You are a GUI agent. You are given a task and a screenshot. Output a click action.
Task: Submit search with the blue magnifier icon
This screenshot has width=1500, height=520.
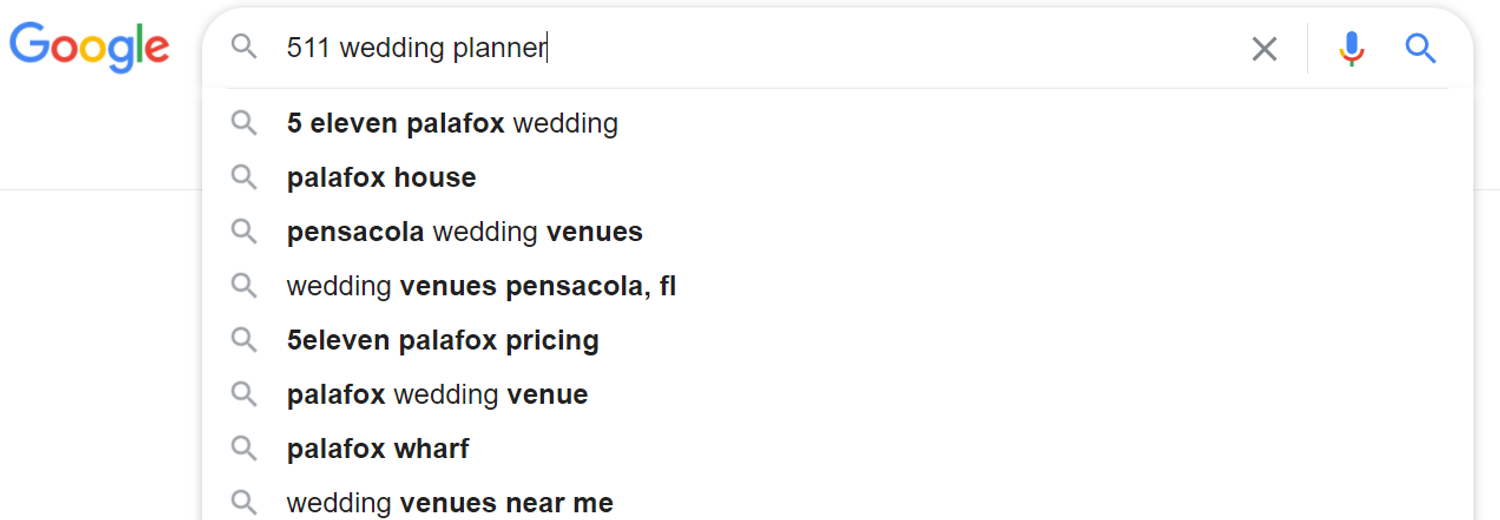click(1421, 48)
